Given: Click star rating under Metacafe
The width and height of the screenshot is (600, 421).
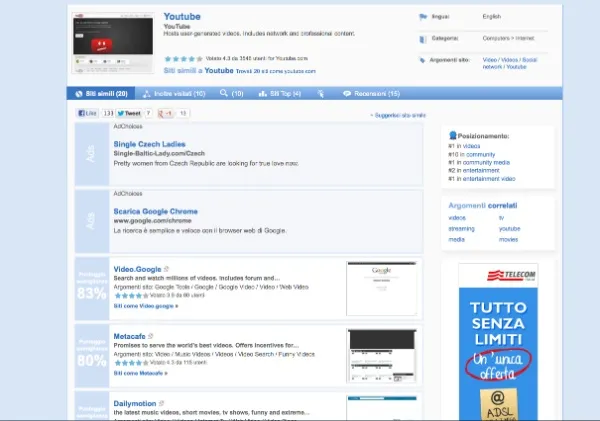Looking at the screenshot, I should click(131, 363).
